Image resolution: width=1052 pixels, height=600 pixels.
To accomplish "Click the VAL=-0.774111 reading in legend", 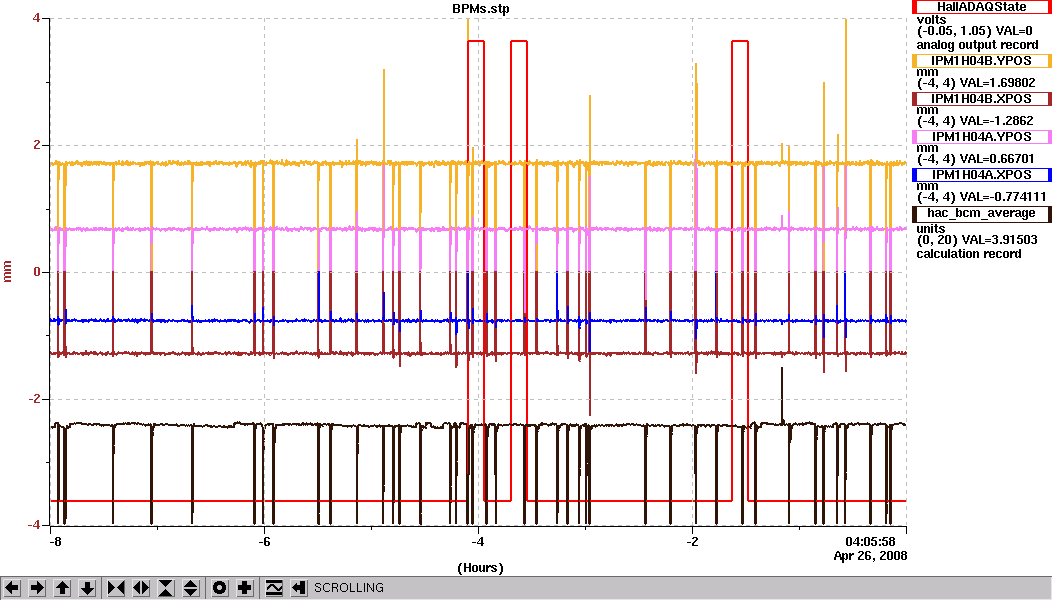I will tap(1003, 197).
